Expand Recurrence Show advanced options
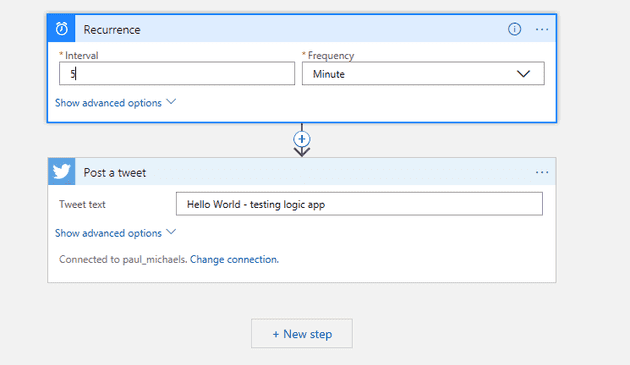 pyautogui.click(x=115, y=103)
